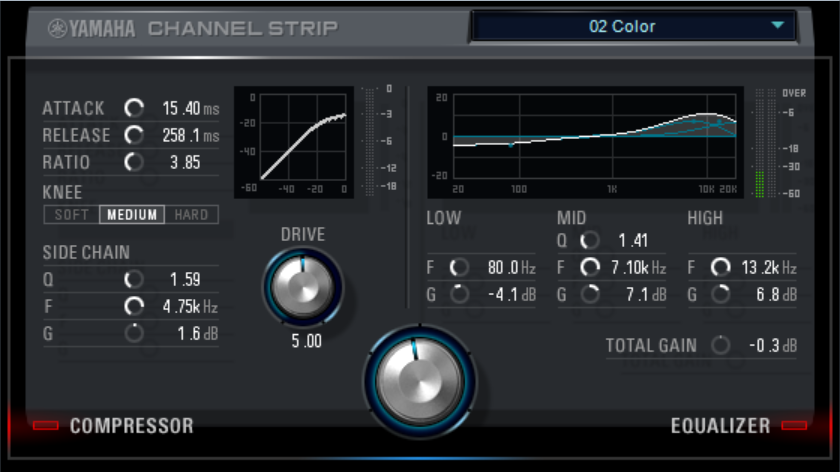This screenshot has height=472, width=840.
Task: Click the Total Gain knob
Action: 721,346
